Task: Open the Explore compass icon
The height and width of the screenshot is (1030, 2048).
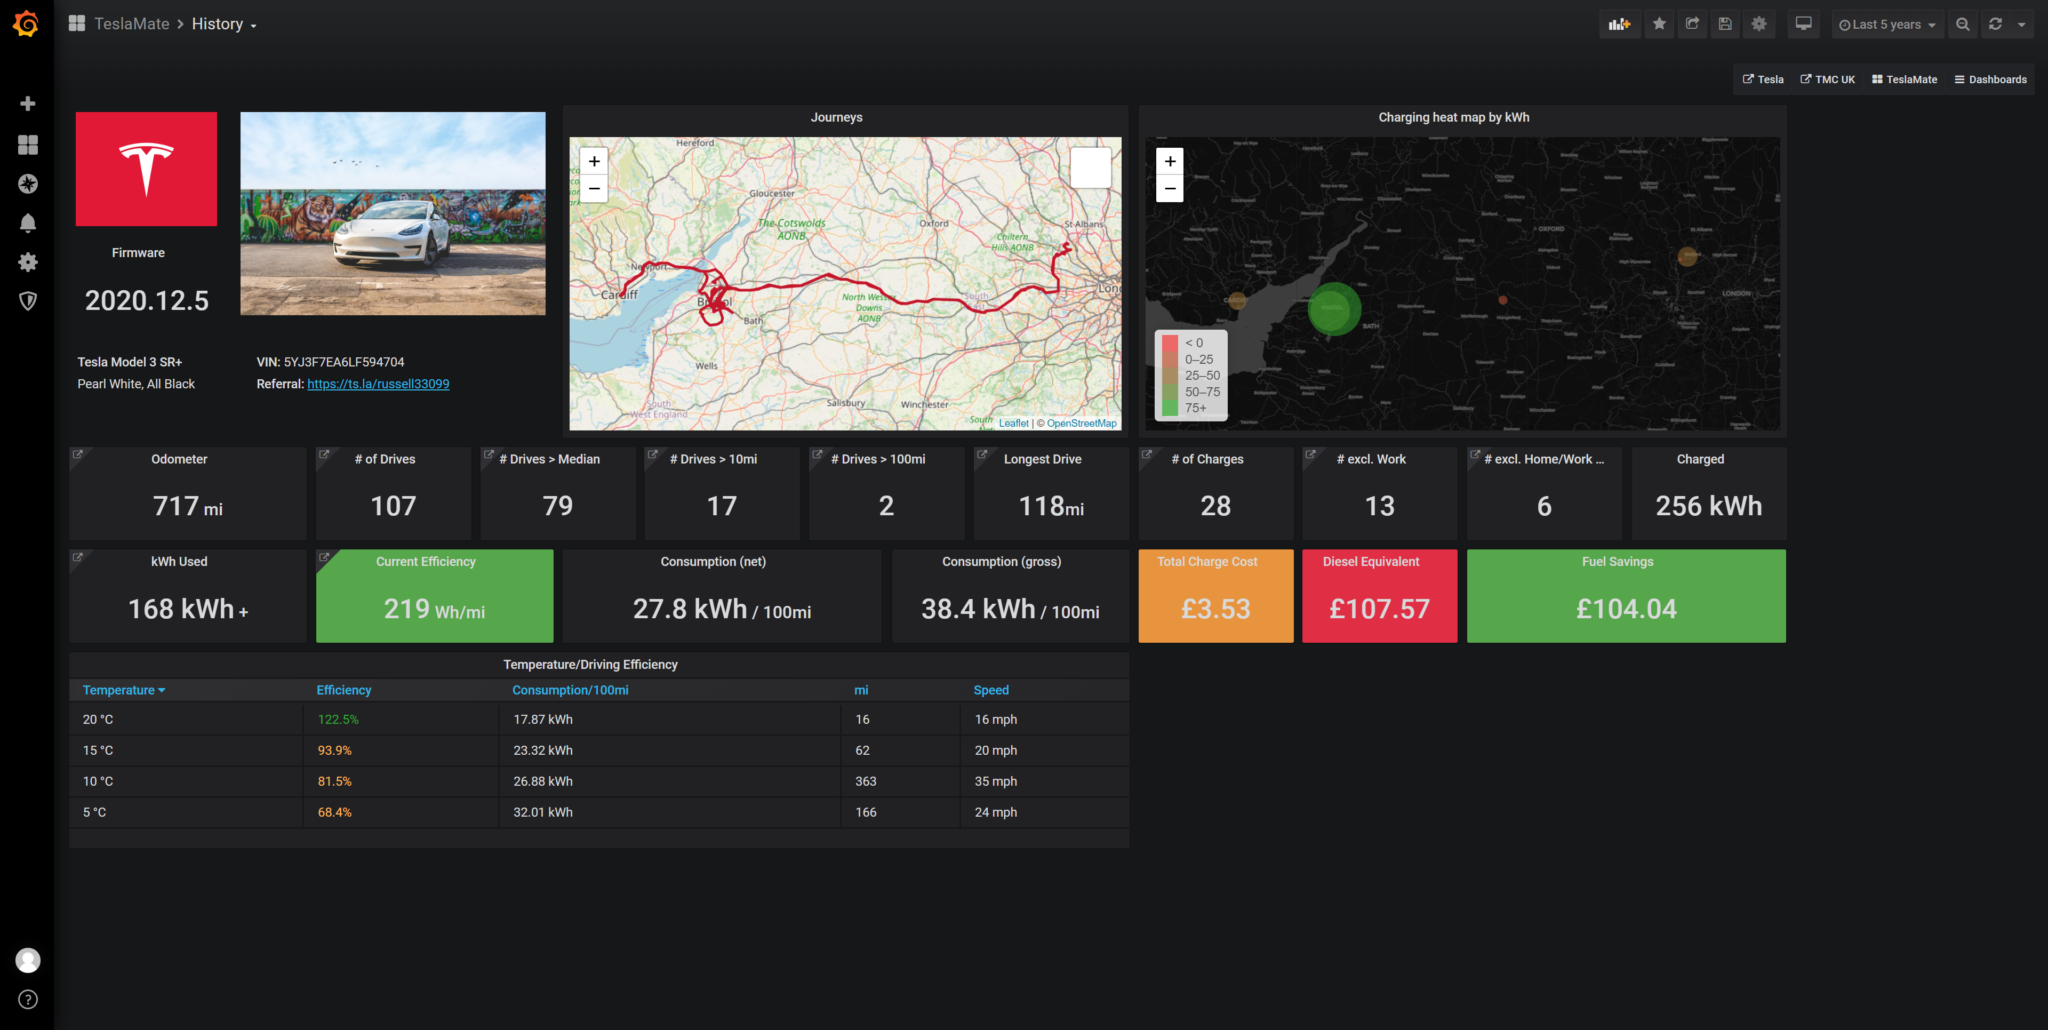Action: [x=28, y=184]
